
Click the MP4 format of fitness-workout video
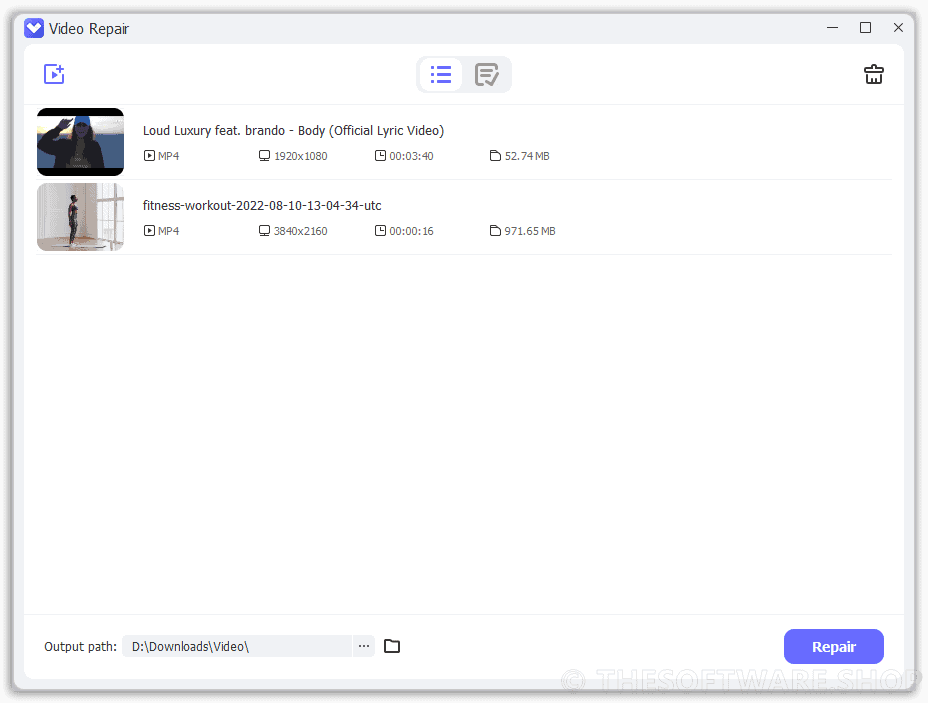(x=168, y=231)
